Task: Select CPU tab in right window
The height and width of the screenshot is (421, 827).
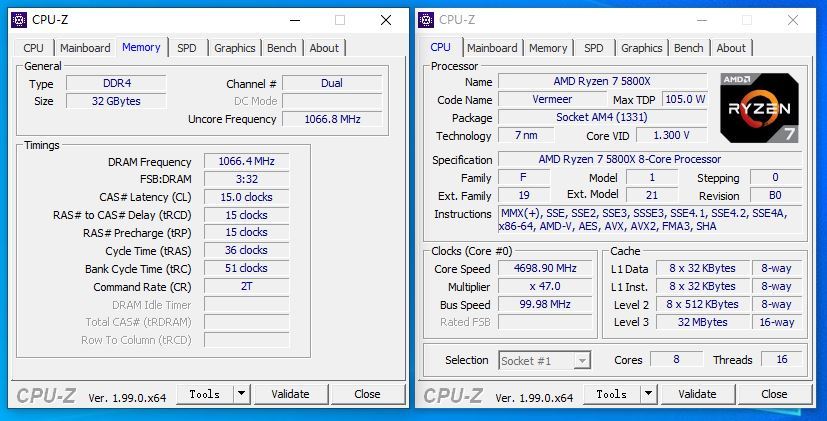Action: [x=440, y=47]
